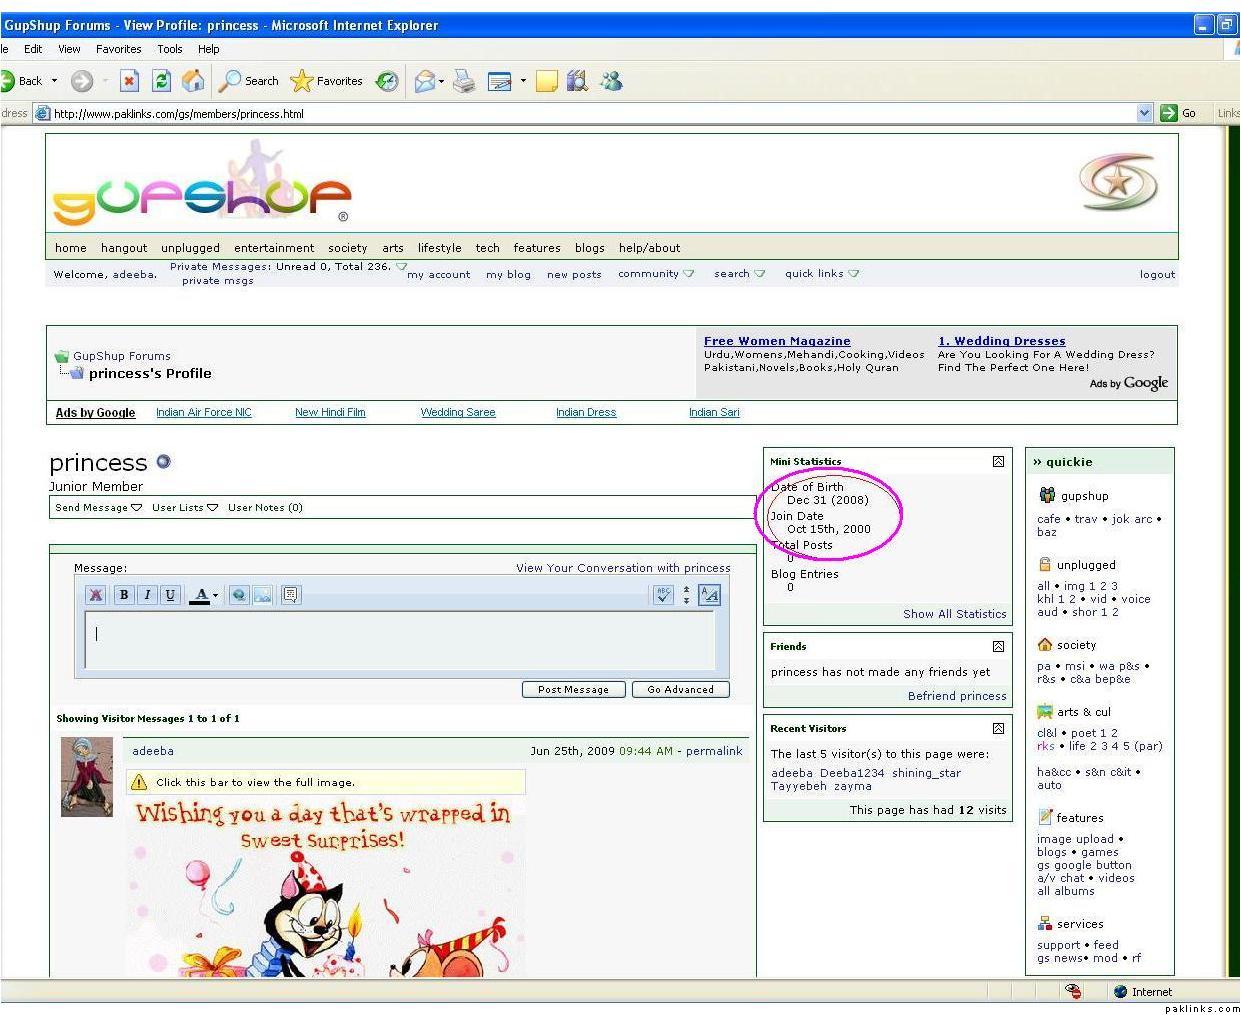Collapse the Mini Statistics panel

[998, 461]
